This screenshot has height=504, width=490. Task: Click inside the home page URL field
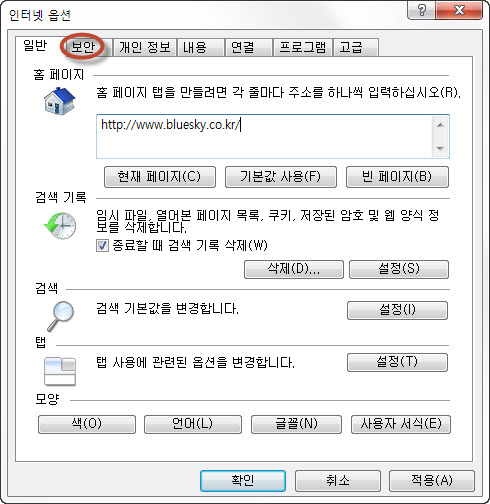264,137
